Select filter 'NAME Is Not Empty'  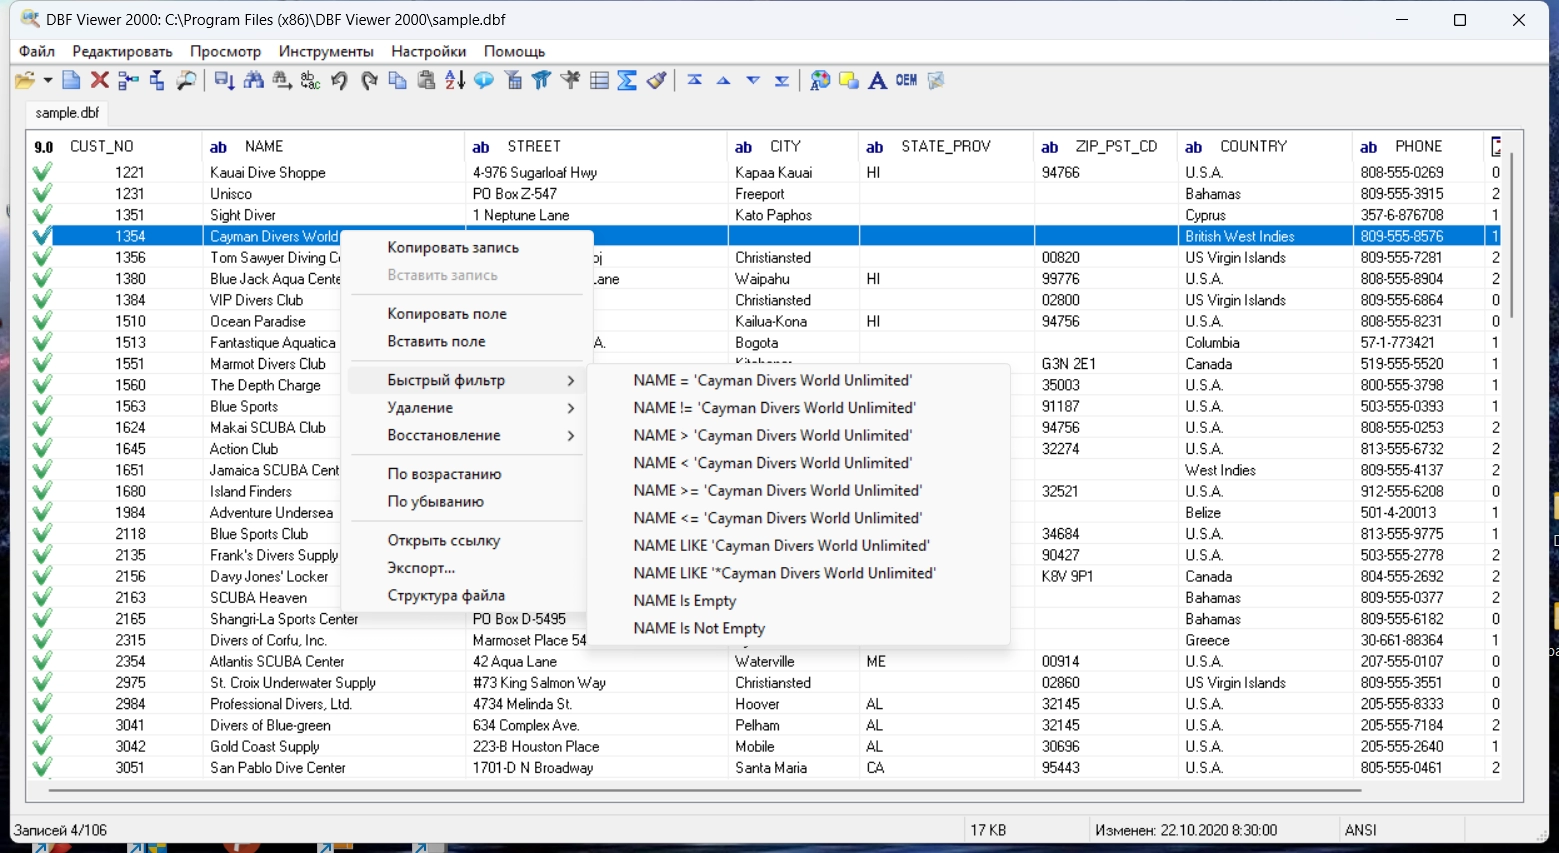699,628
